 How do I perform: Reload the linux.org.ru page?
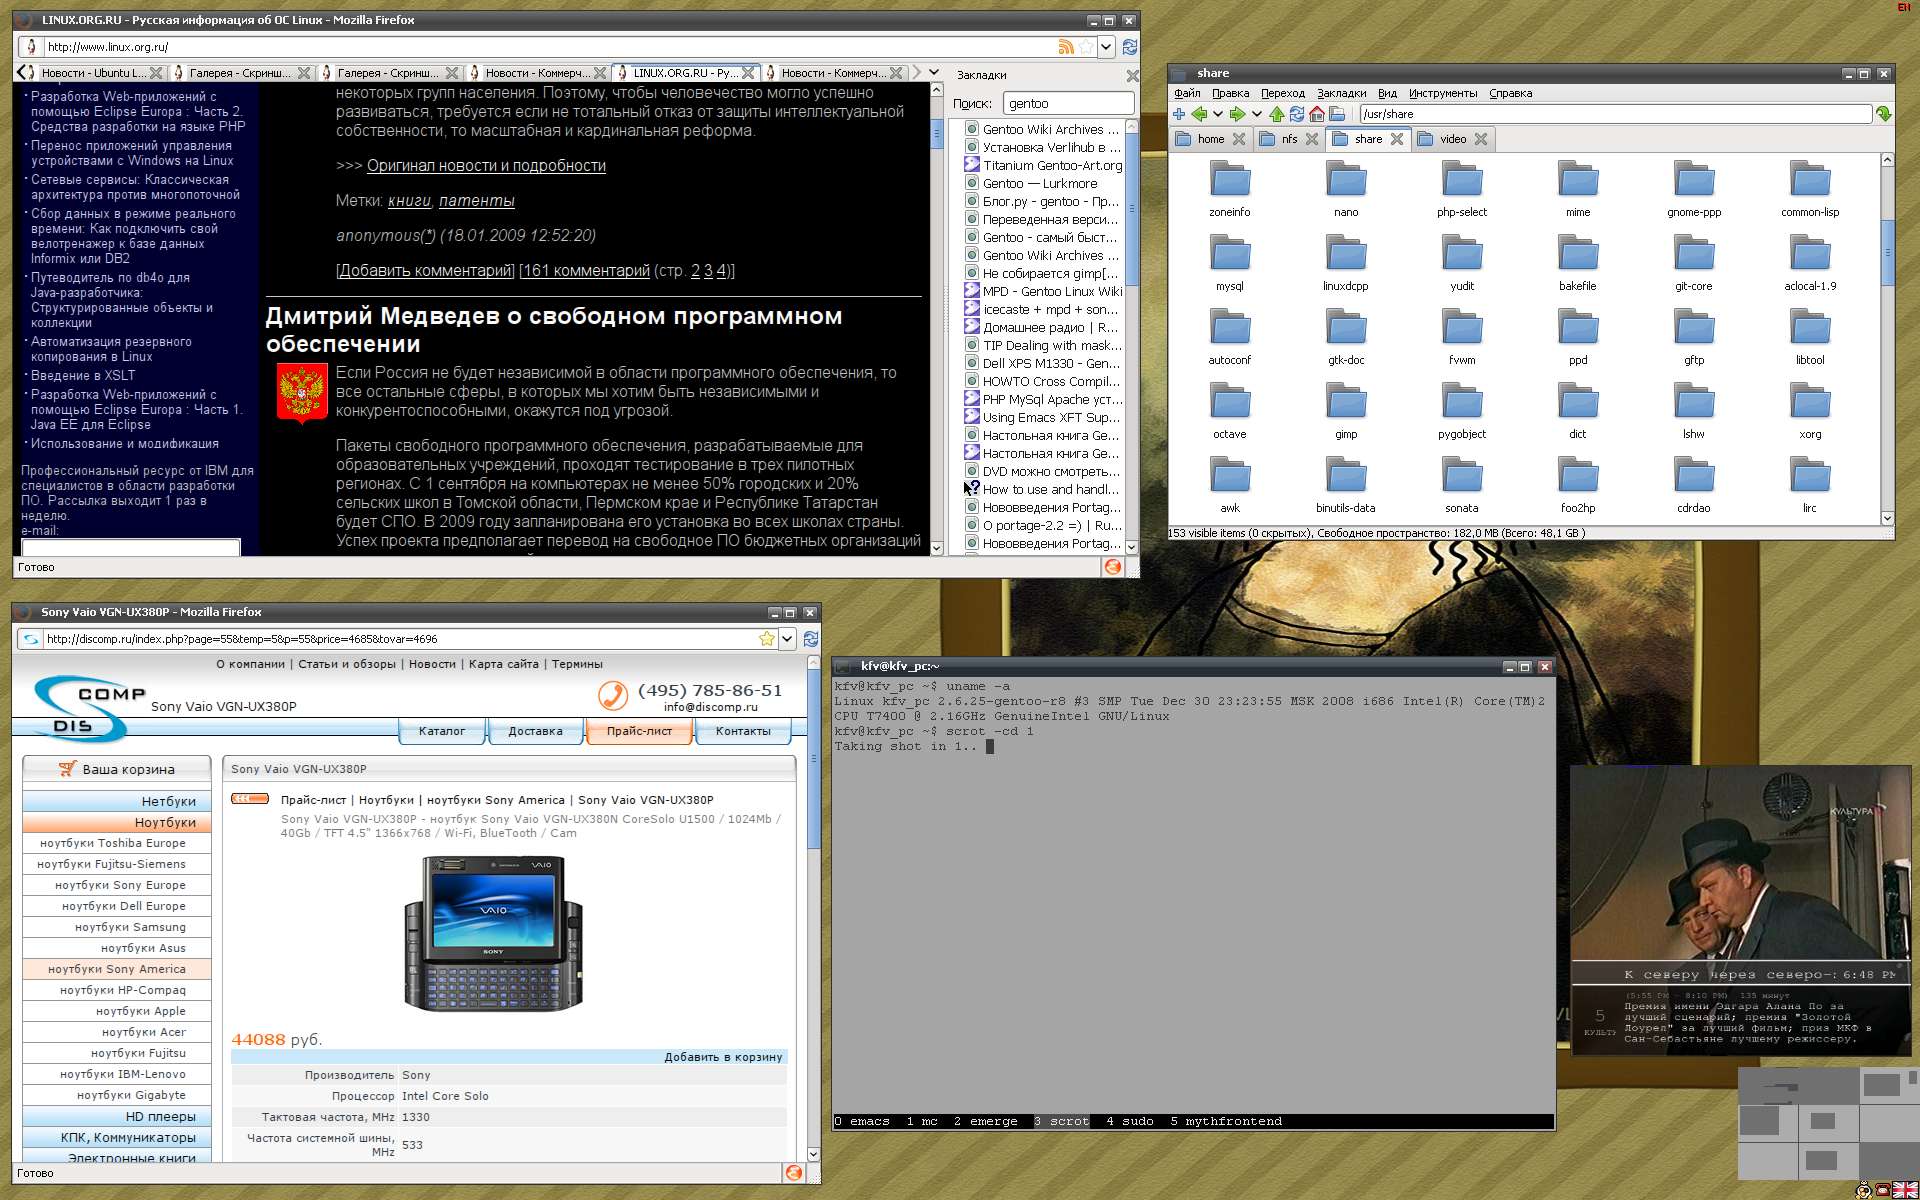(1130, 47)
